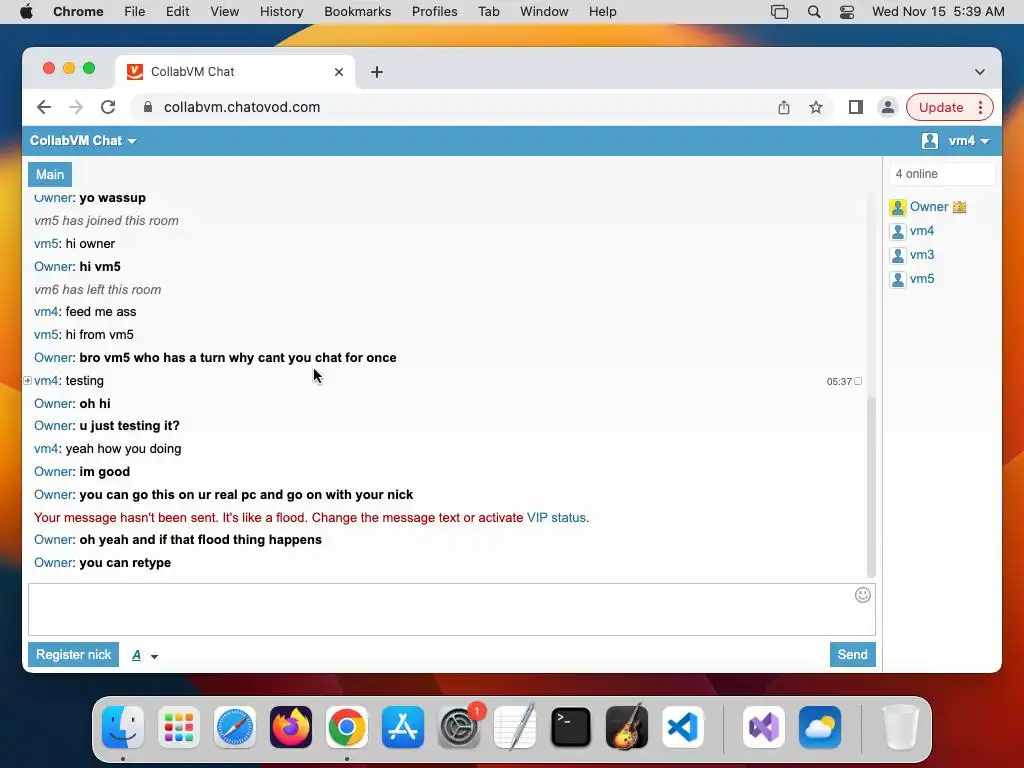The height and width of the screenshot is (768, 1024).
Task: Open Trash in the dock
Action: click(x=900, y=727)
